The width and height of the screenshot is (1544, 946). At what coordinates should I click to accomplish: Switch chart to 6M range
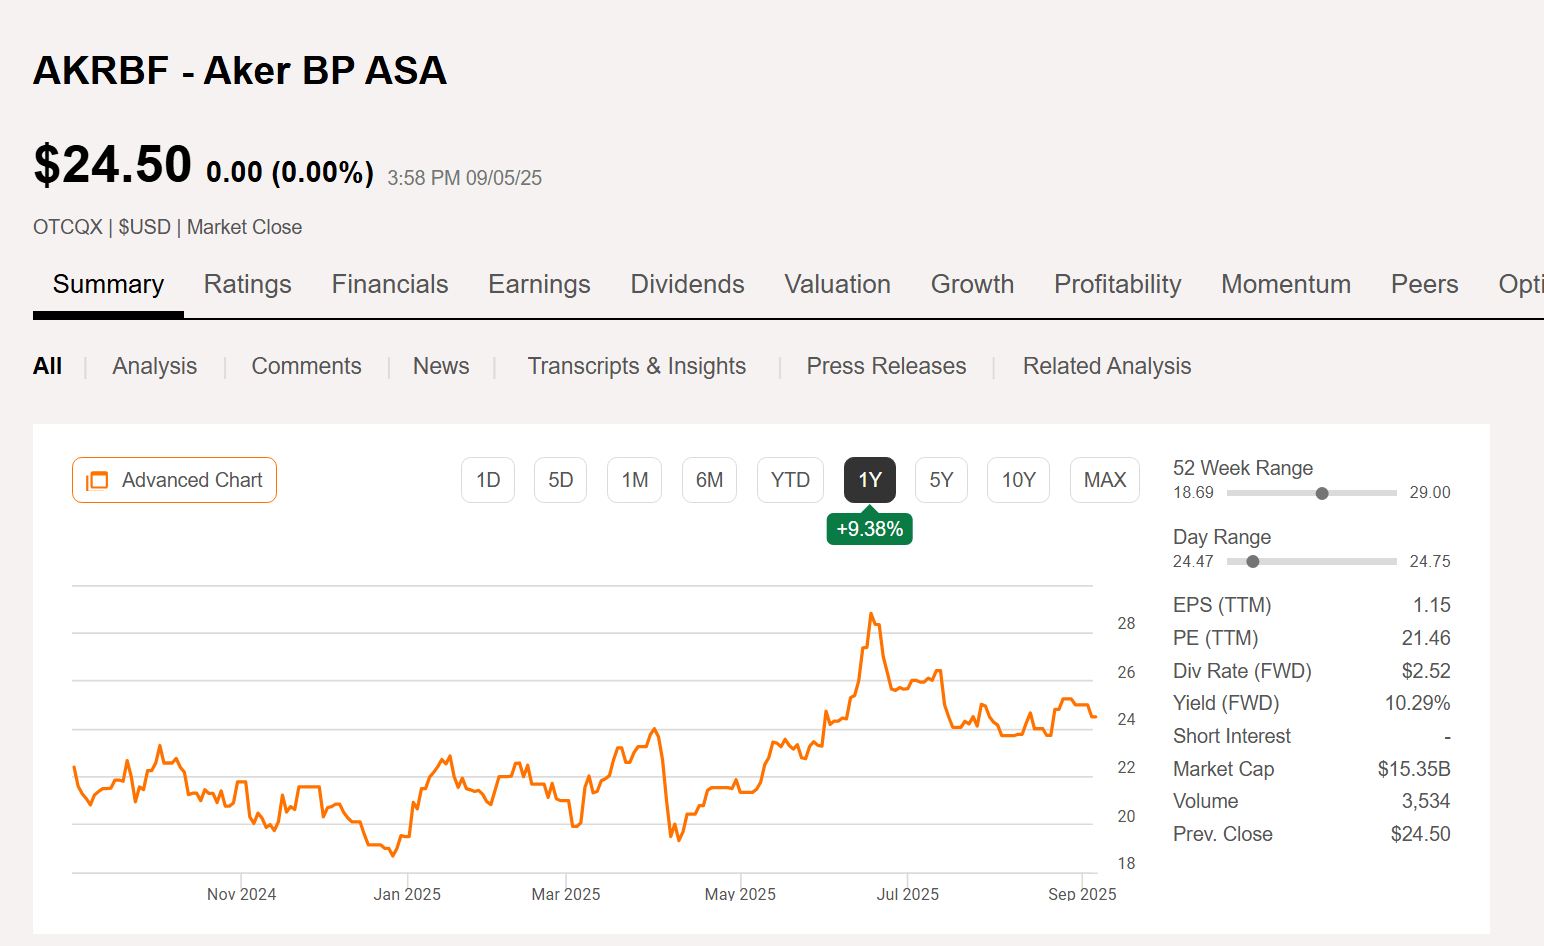709,480
